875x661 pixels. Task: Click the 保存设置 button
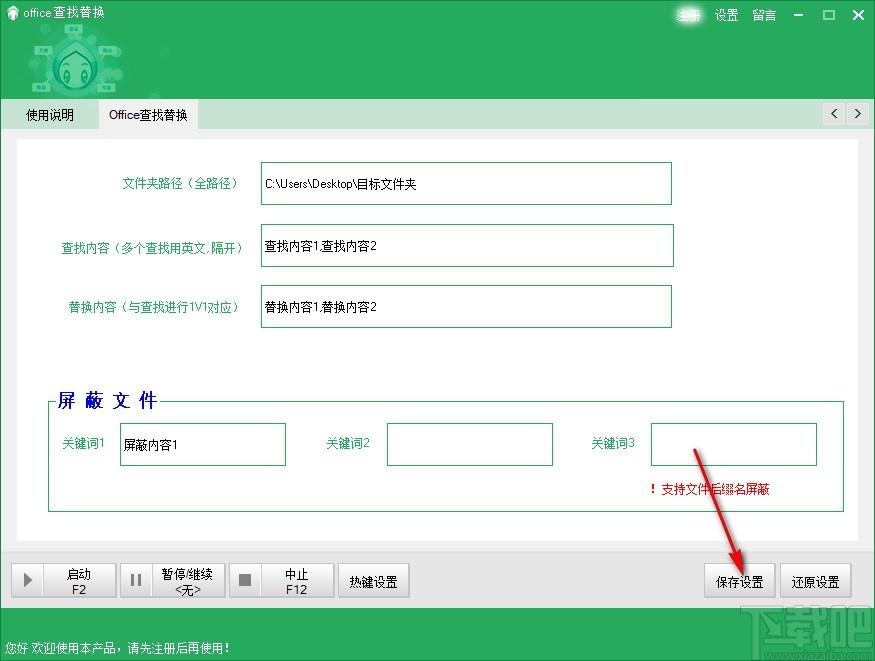click(739, 581)
